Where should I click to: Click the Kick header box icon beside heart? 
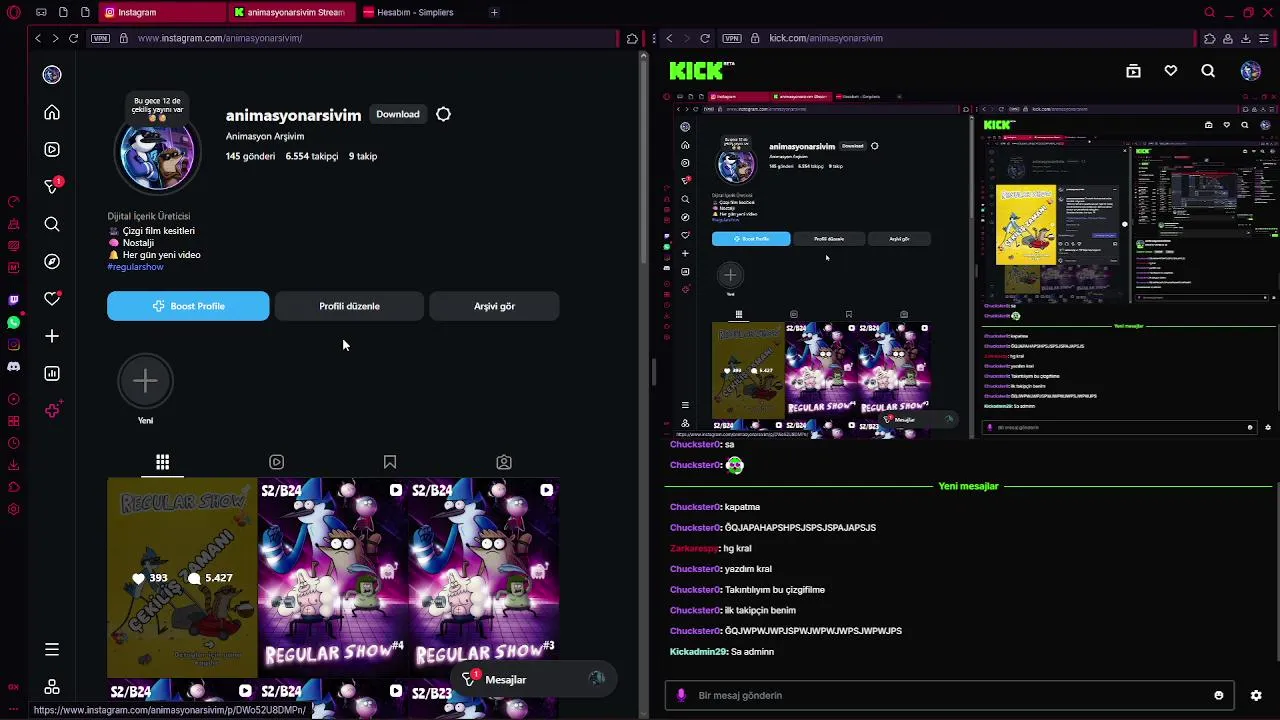(1133, 71)
